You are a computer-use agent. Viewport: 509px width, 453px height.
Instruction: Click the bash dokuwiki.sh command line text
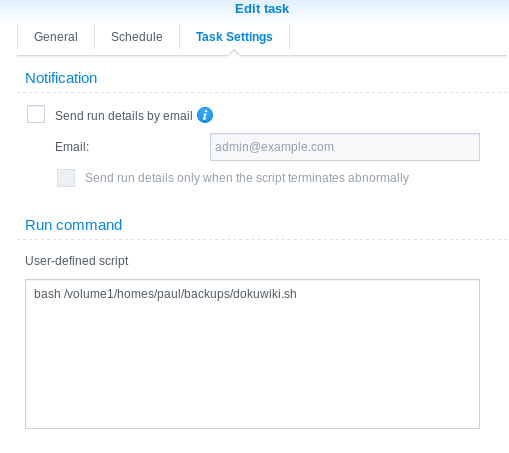[x=165, y=294]
